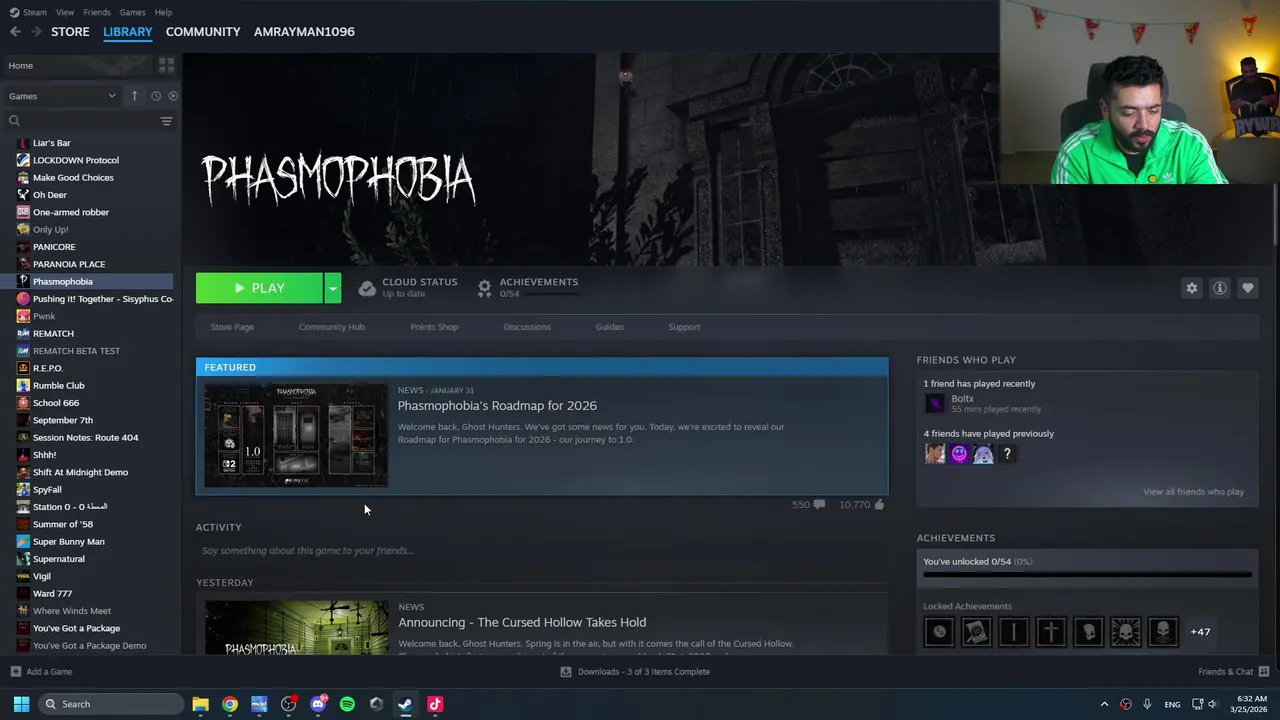1280x720 pixels.
Task: Open Windows Start menu
Action: coord(21,704)
